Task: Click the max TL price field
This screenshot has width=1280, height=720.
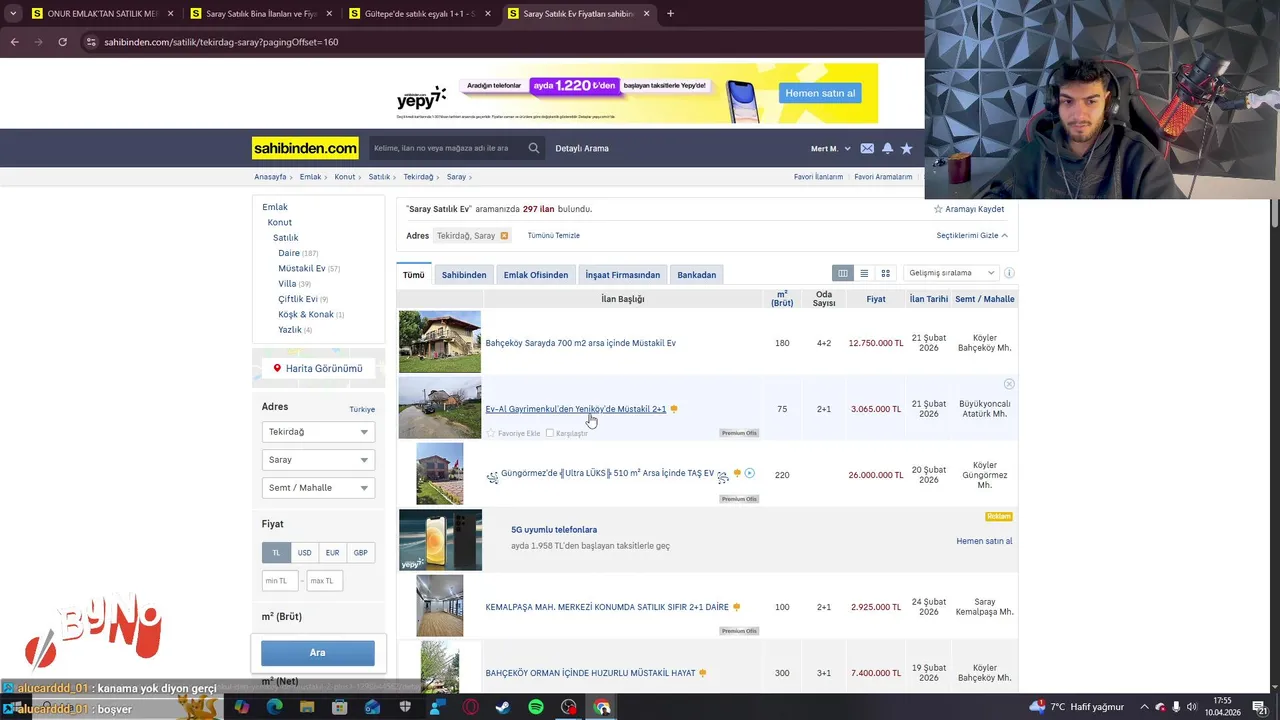Action: tap(324, 580)
